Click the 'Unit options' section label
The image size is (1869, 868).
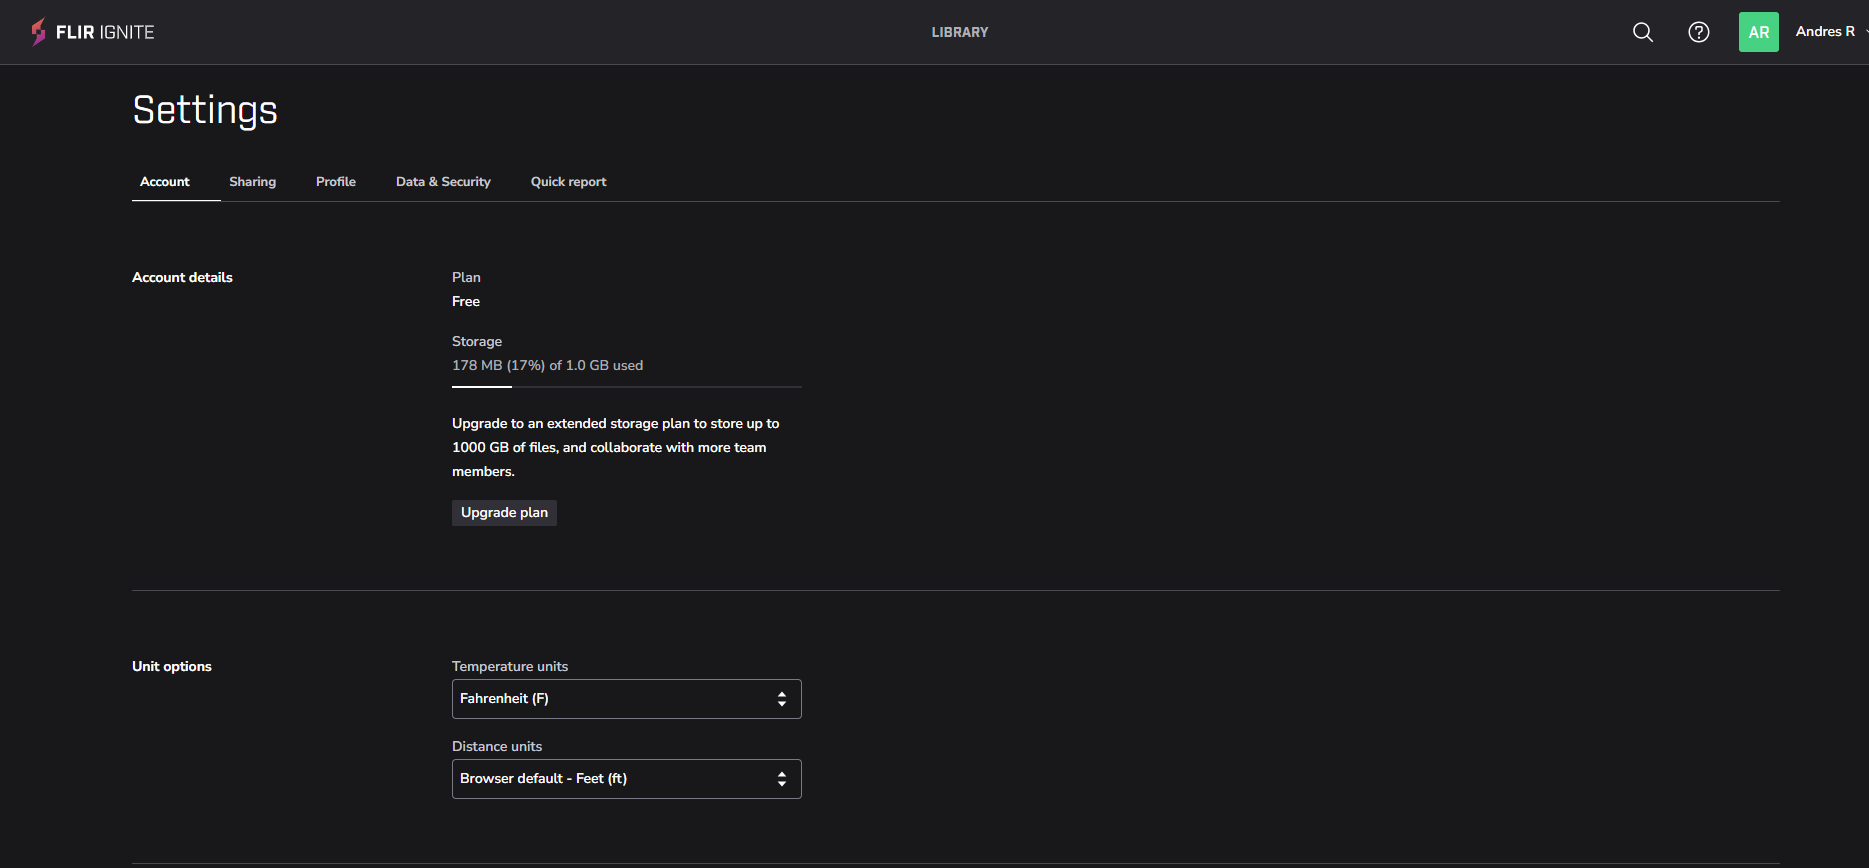pos(172,666)
